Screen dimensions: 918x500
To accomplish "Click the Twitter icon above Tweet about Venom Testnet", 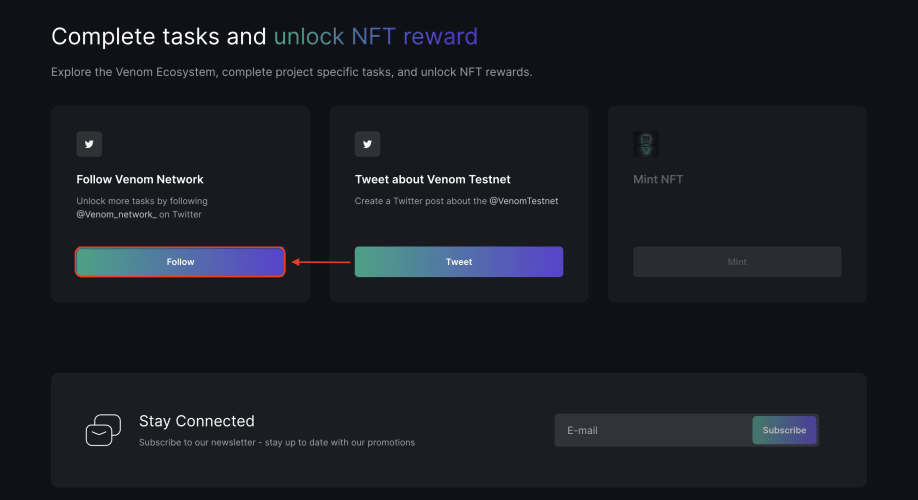I will pos(367,144).
